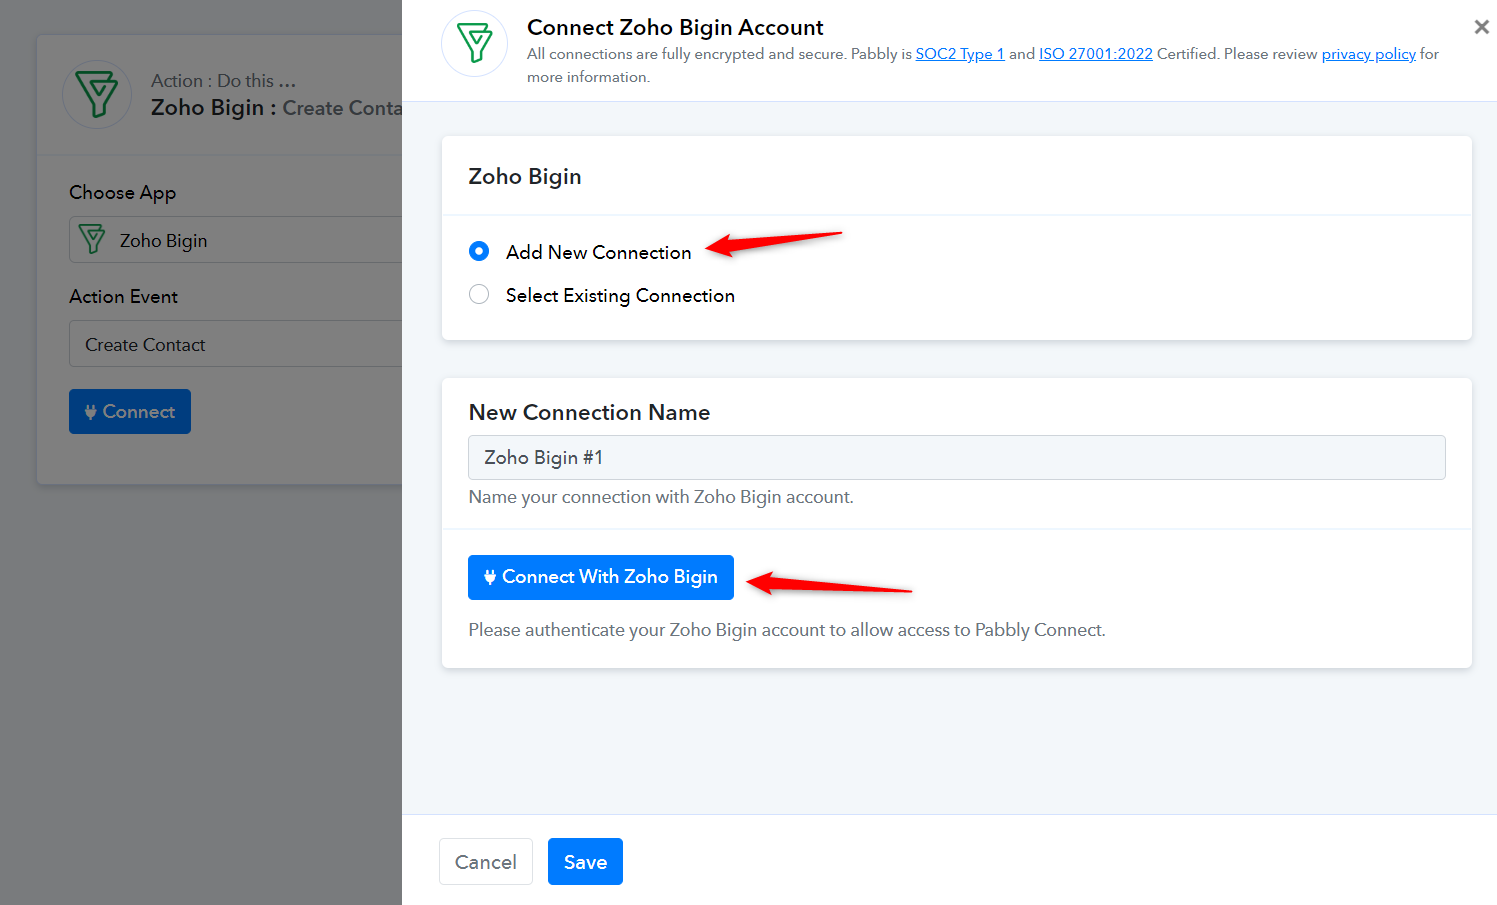Click the Connect With Zoho Bigin button

click(x=601, y=577)
